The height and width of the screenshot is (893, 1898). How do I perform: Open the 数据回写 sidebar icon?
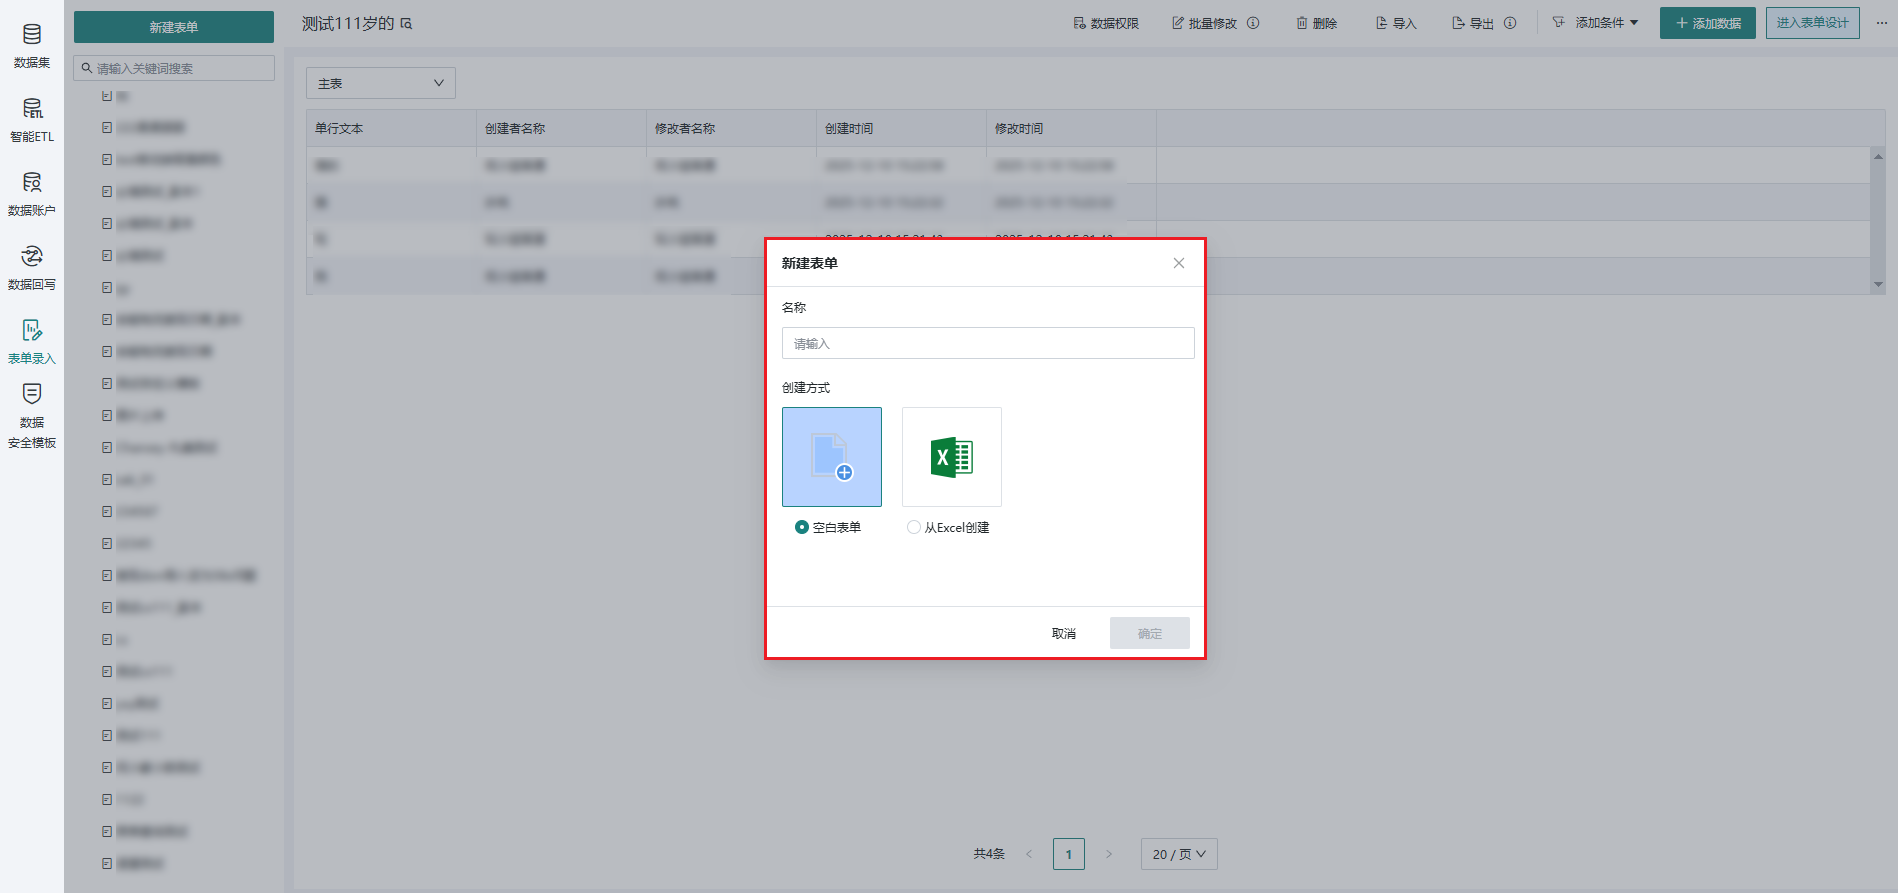click(32, 267)
